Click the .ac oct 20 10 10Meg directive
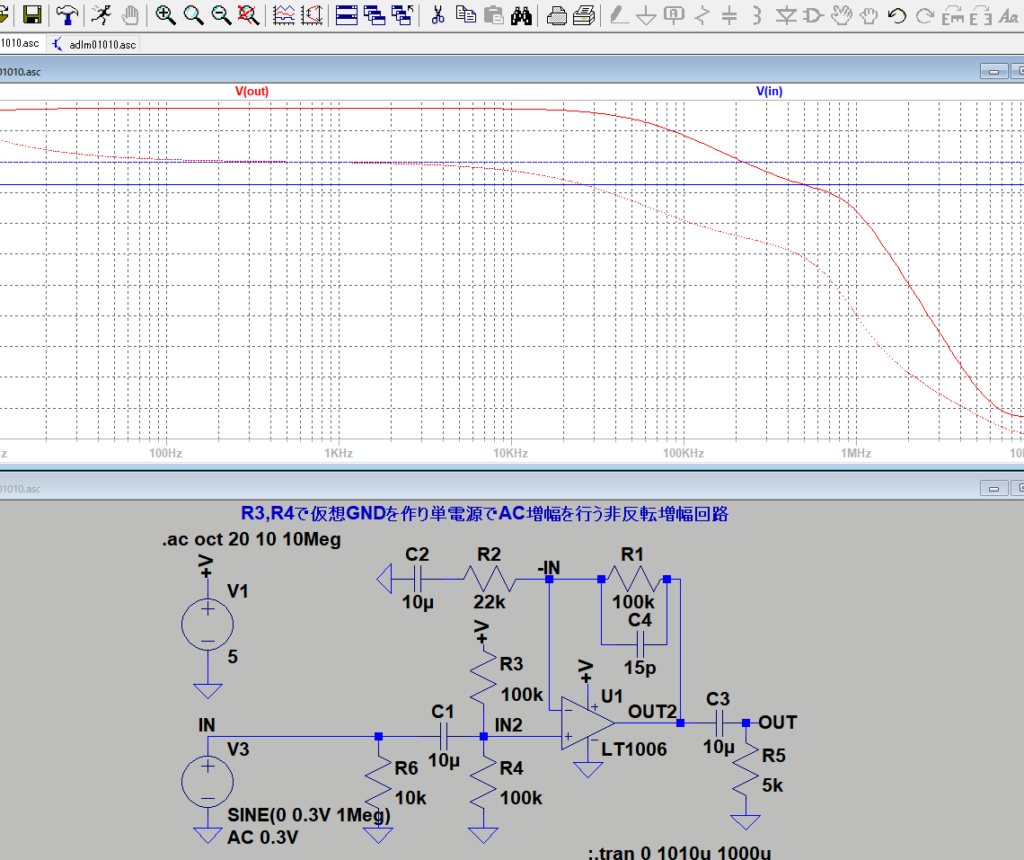The width and height of the screenshot is (1024, 860). (251, 540)
